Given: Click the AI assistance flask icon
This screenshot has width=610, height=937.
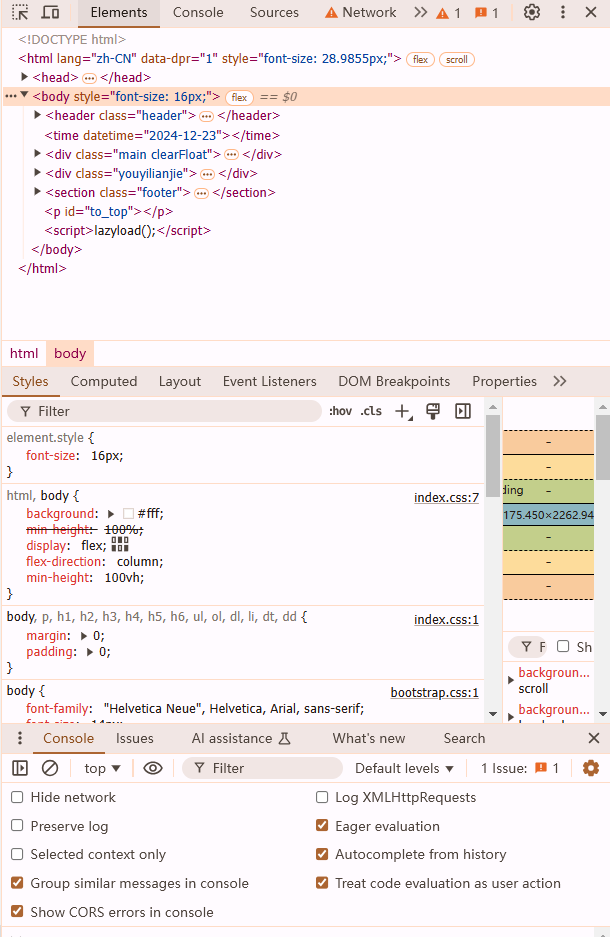Looking at the screenshot, I should 285,739.
